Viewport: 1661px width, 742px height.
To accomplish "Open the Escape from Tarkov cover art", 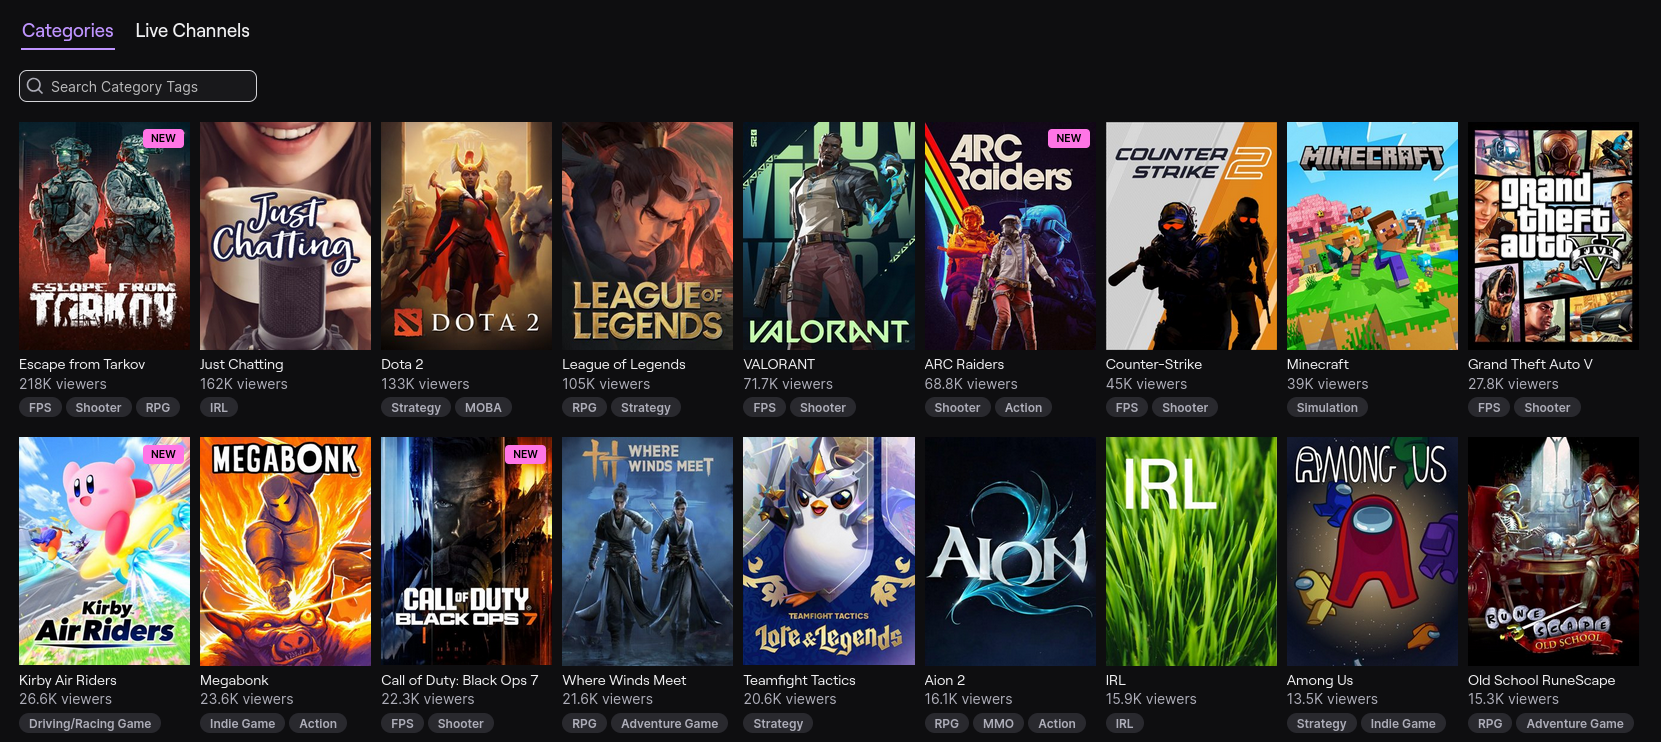I will coord(104,236).
